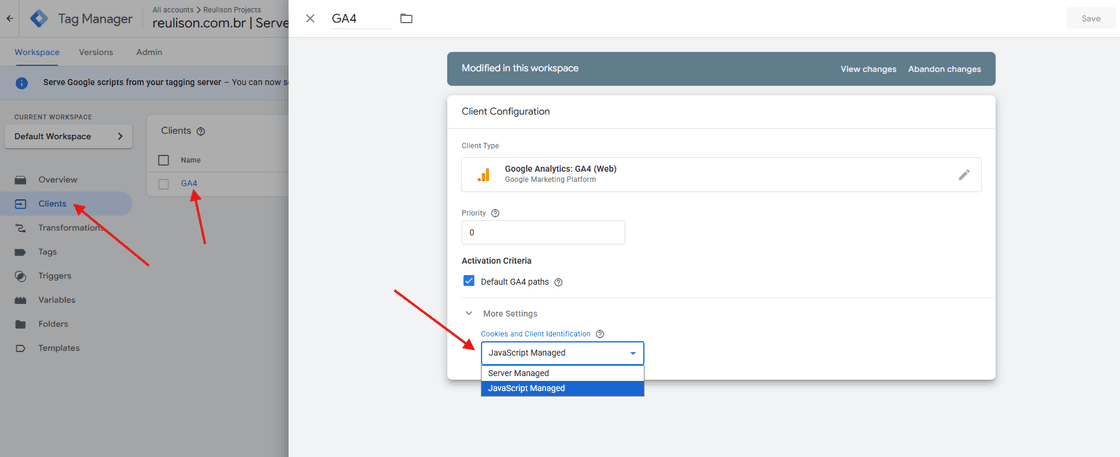Open Transformations in the sidebar
Image resolution: width=1120 pixels, height=457 pixels.
point(70,228)
